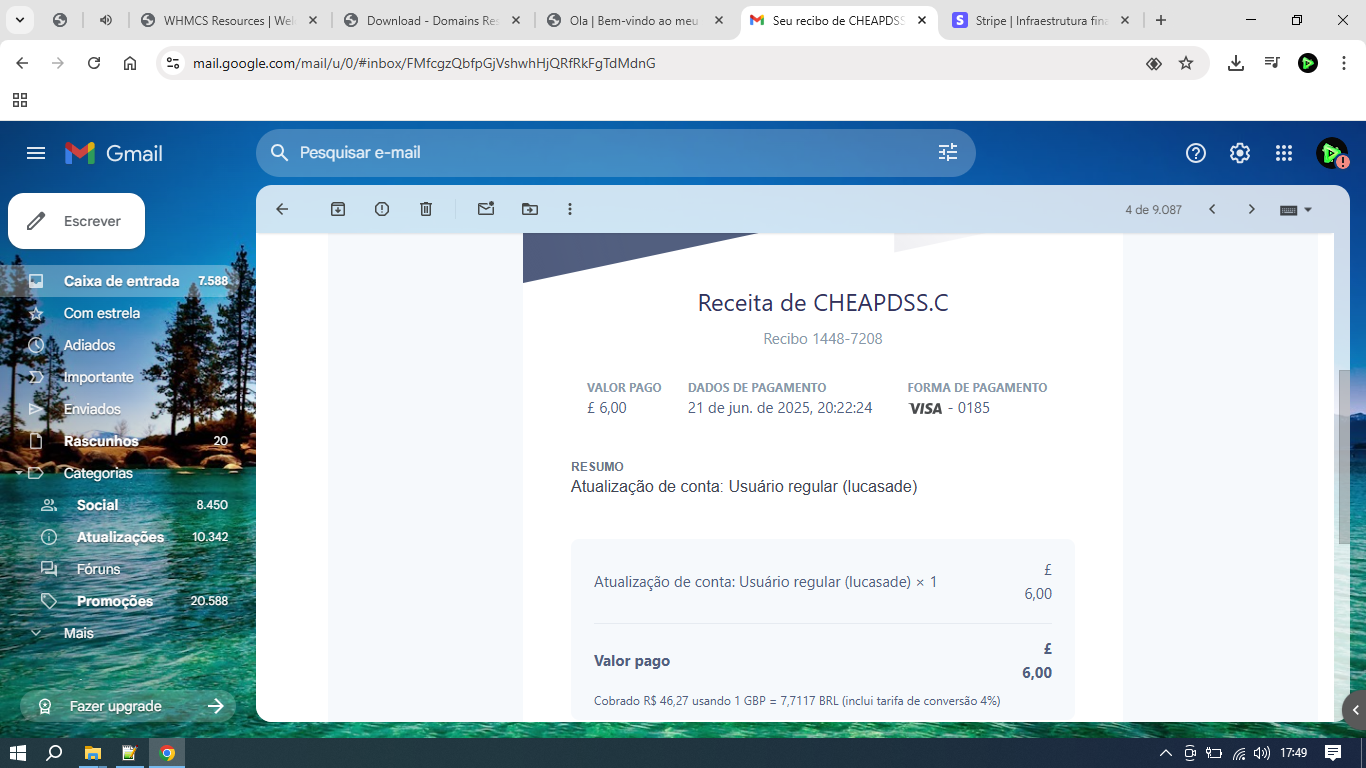Open Chrome downloads icon

1236,63
